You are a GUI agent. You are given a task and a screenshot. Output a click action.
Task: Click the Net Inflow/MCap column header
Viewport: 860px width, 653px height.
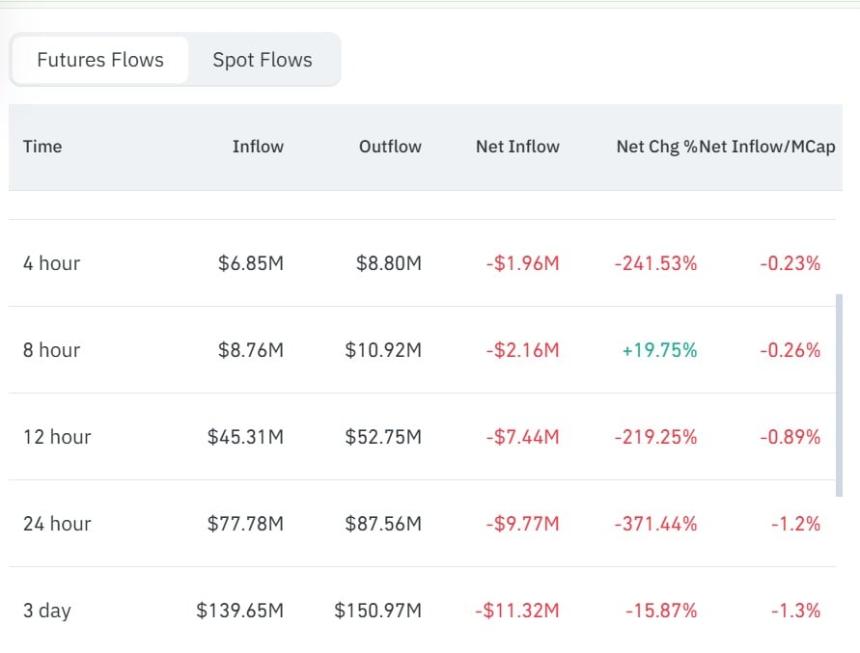point(767,146)
